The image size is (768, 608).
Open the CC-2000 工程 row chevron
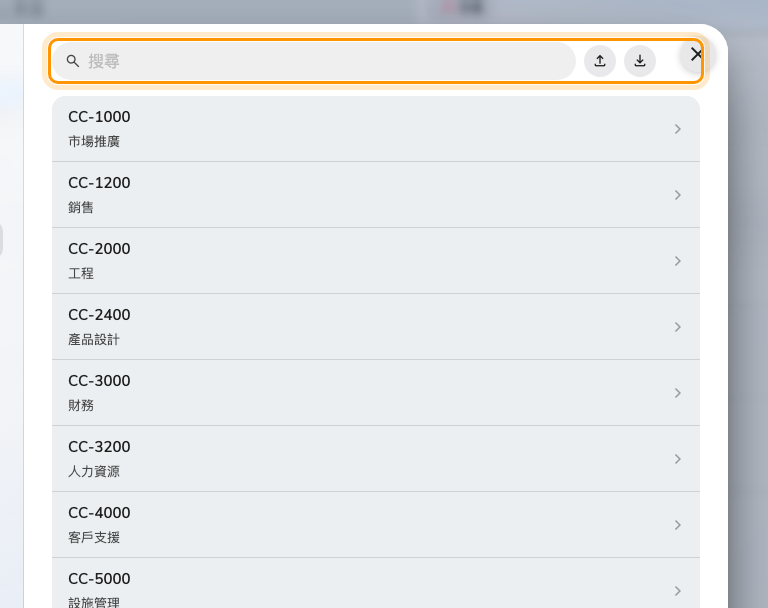(x=678, y=261)
